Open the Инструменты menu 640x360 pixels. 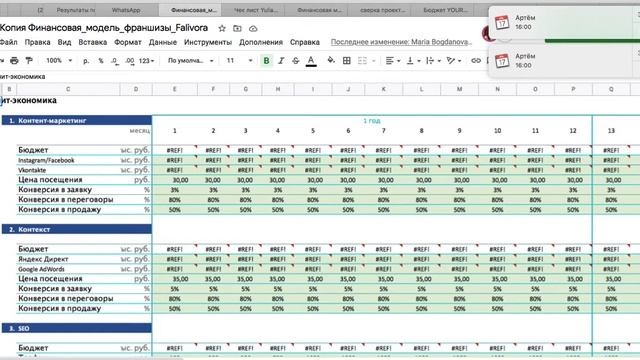coord(208,42)
